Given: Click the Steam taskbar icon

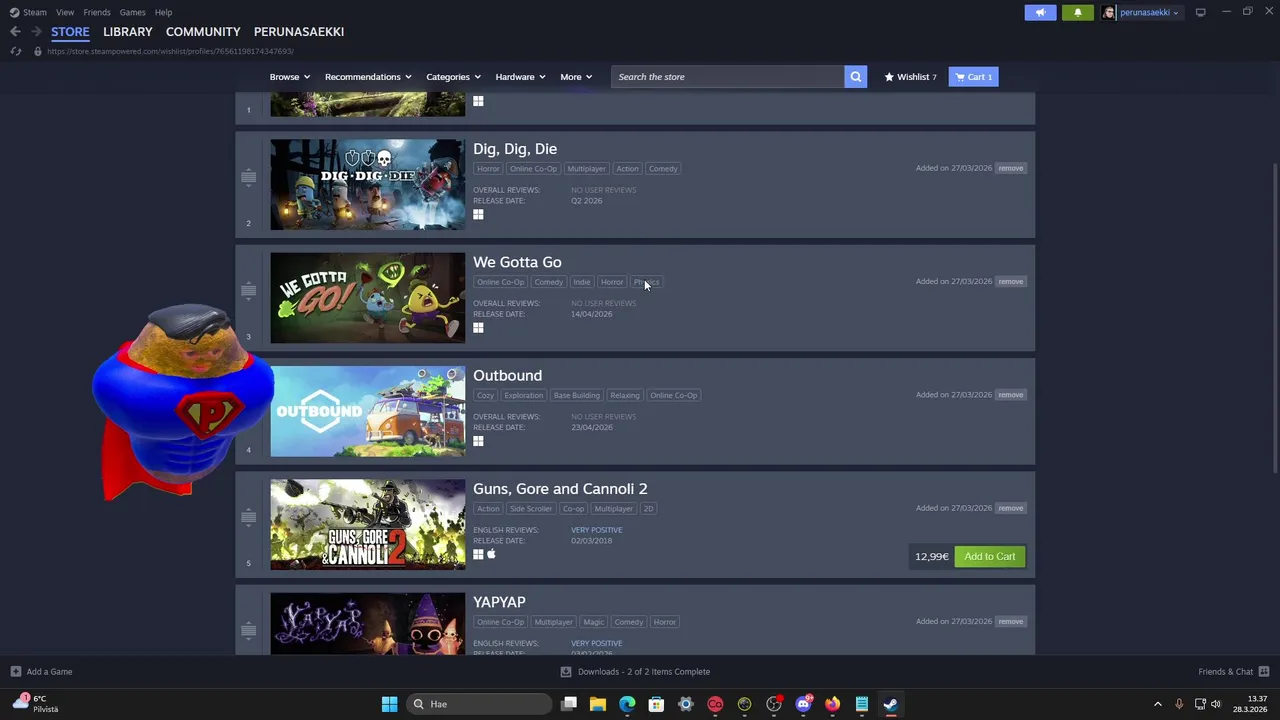Looking at the screenshot, I should pyautogui.click(x=890, y=704).
